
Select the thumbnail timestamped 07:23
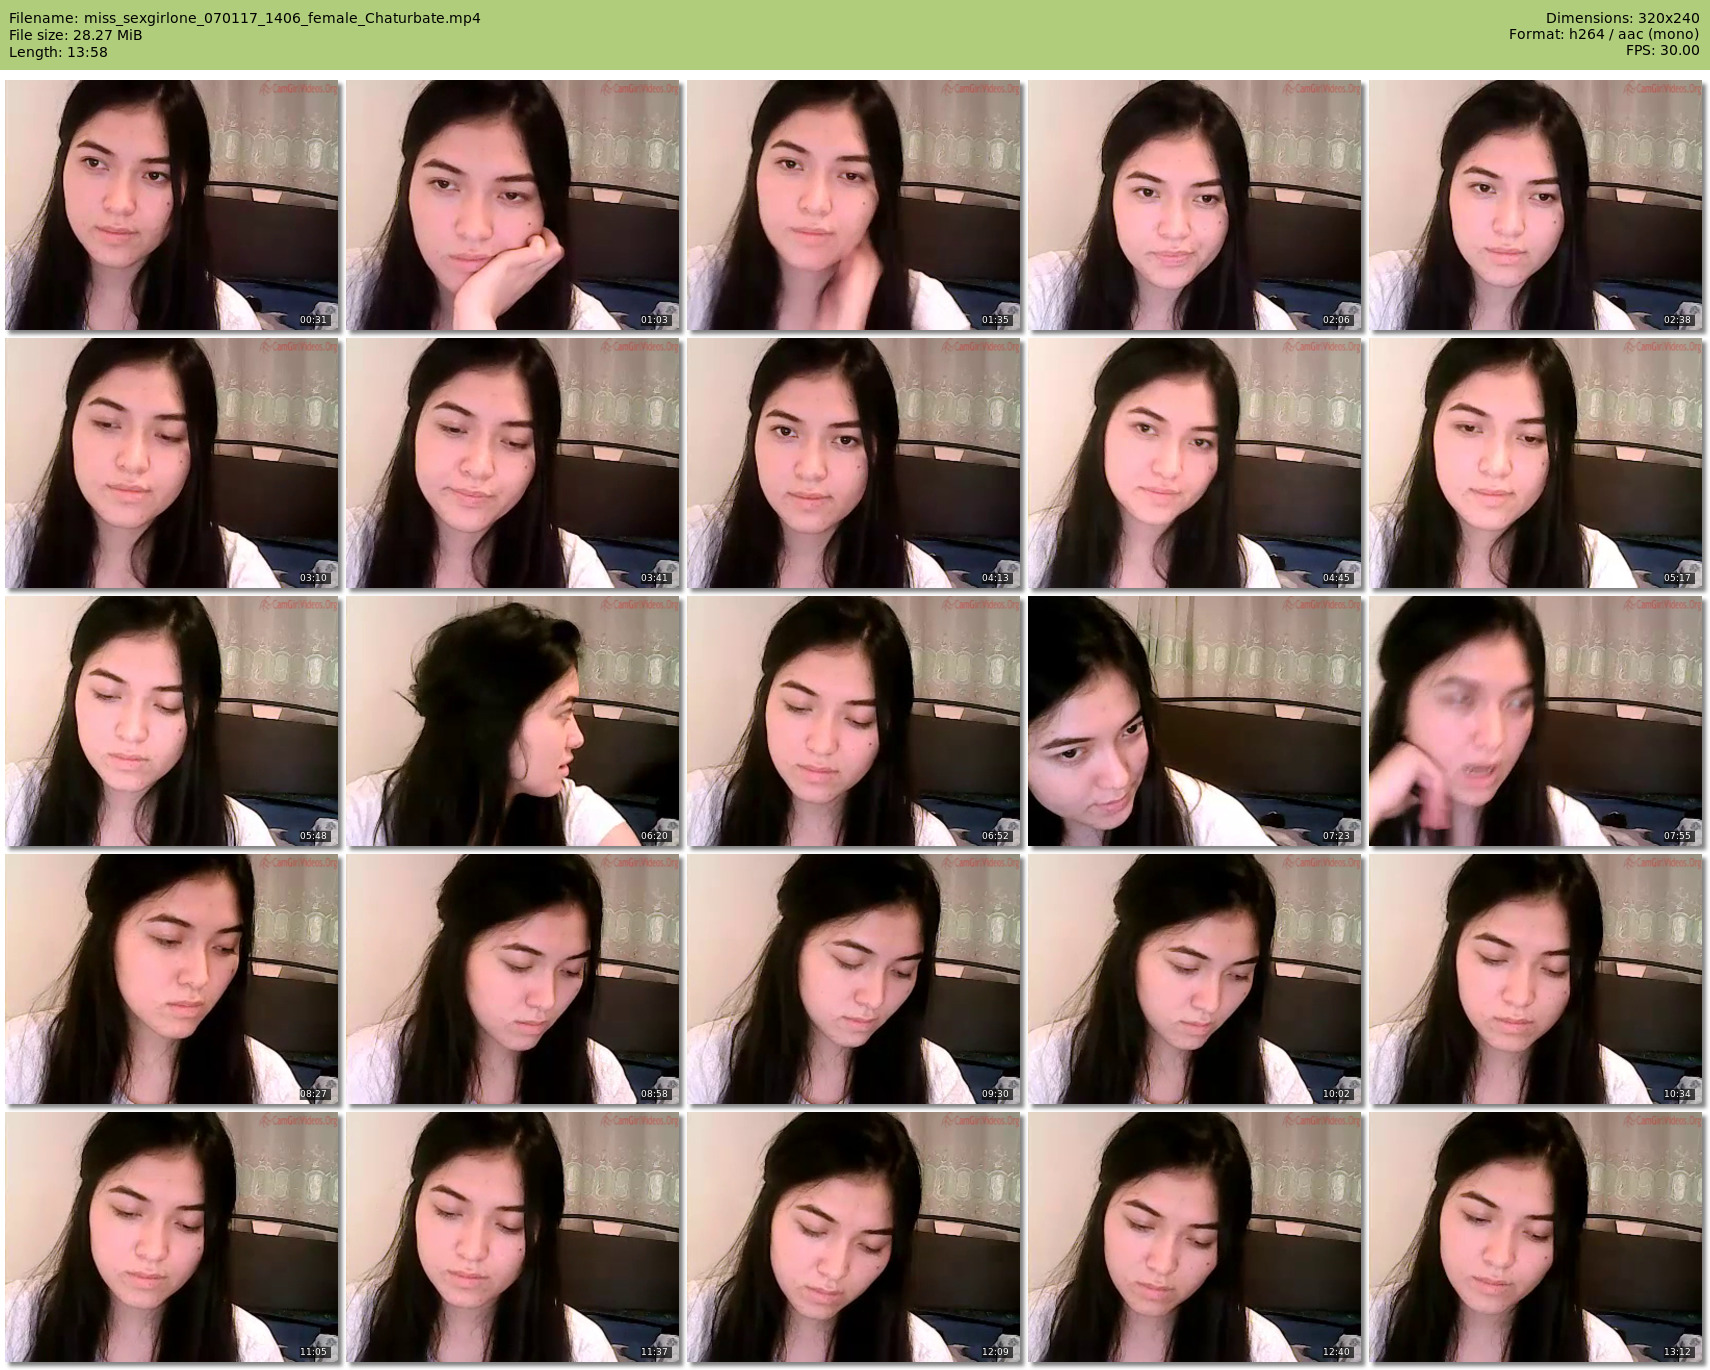pos(1195,721)
